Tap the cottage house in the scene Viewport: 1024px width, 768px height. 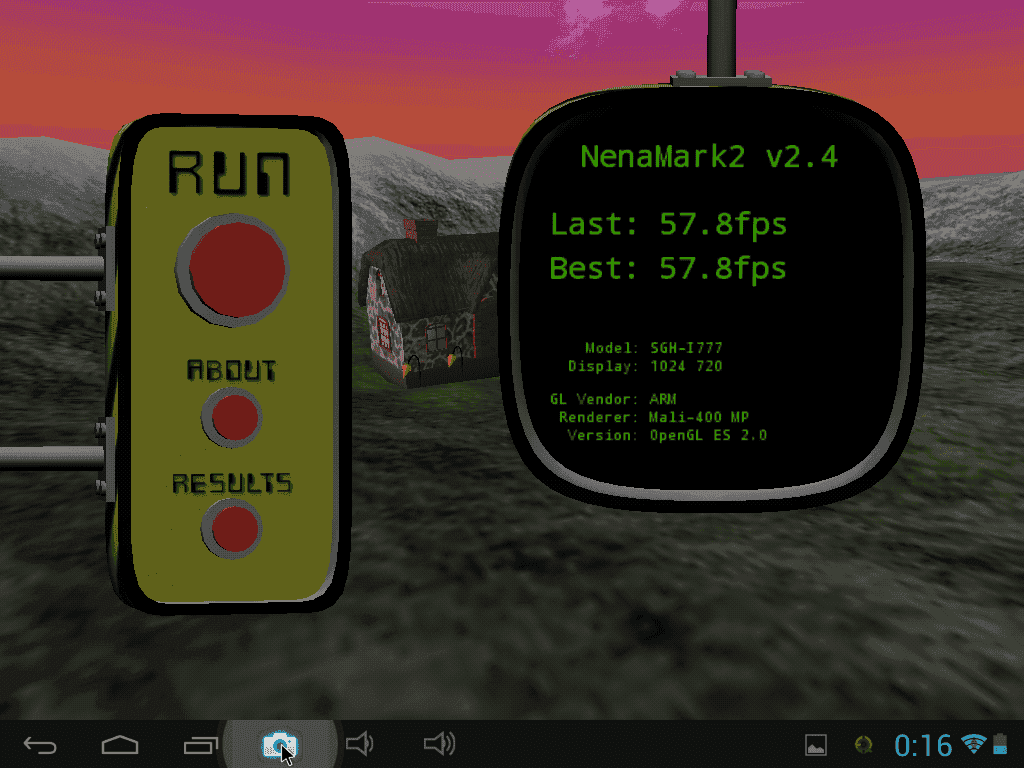(428, 306)
